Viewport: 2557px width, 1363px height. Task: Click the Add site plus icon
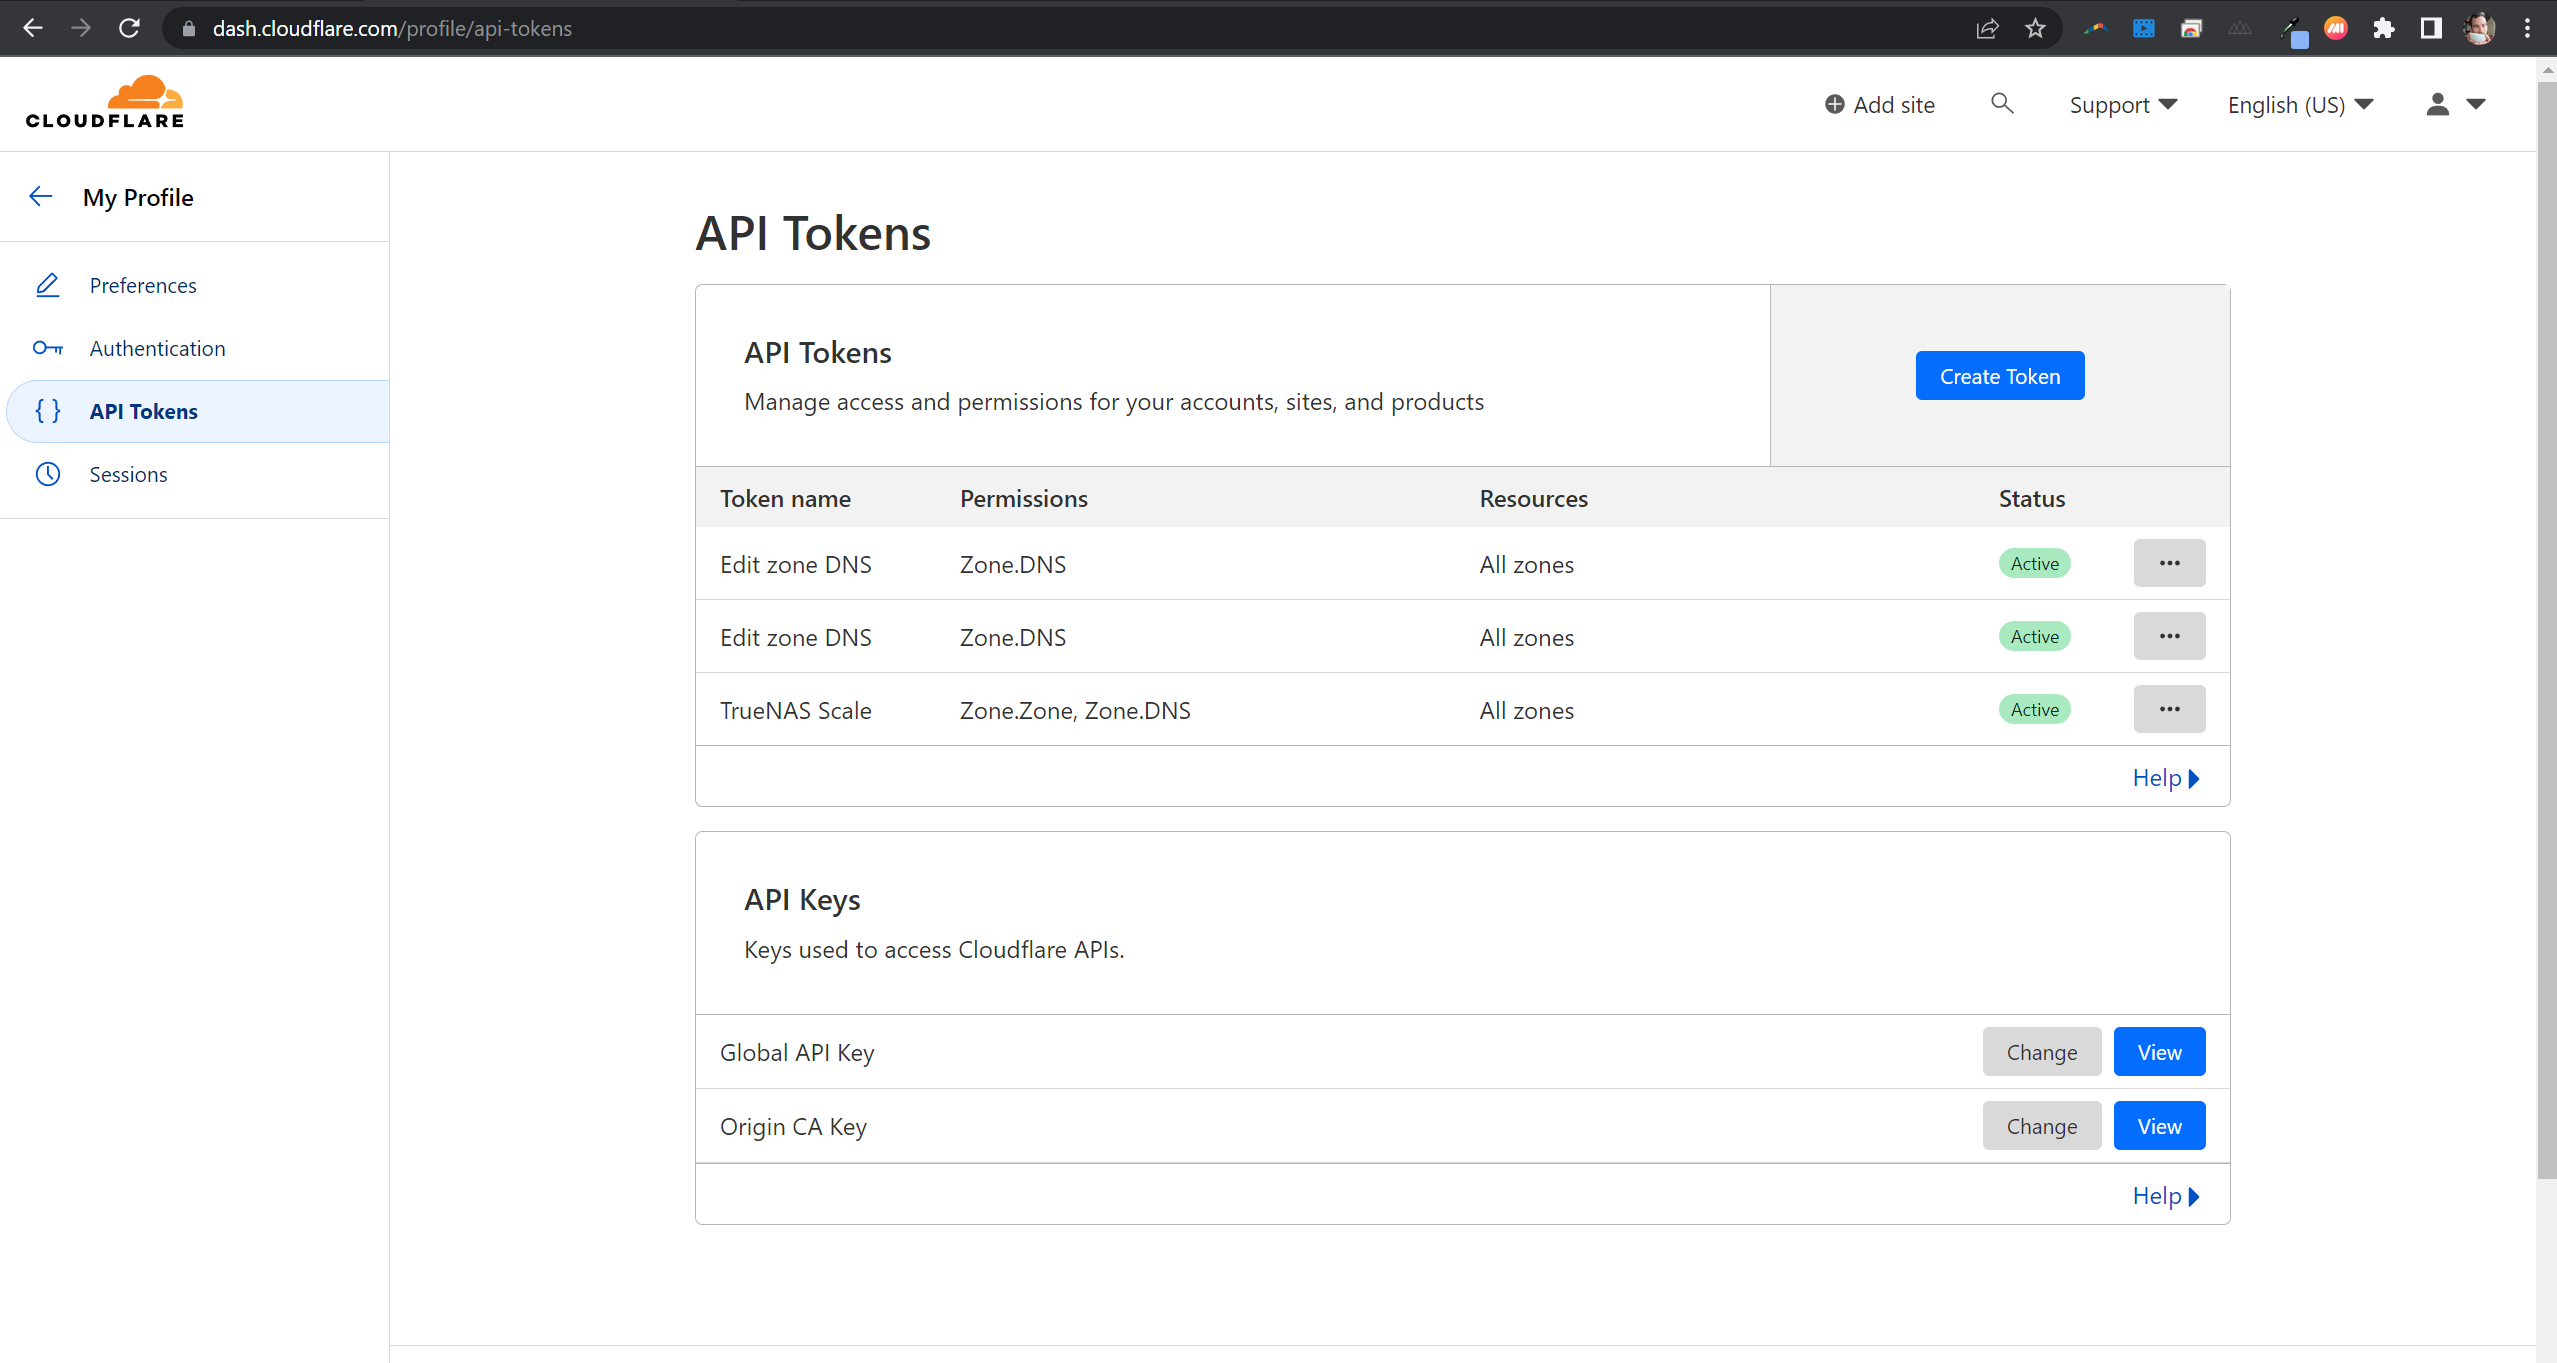coord(1834,104)
